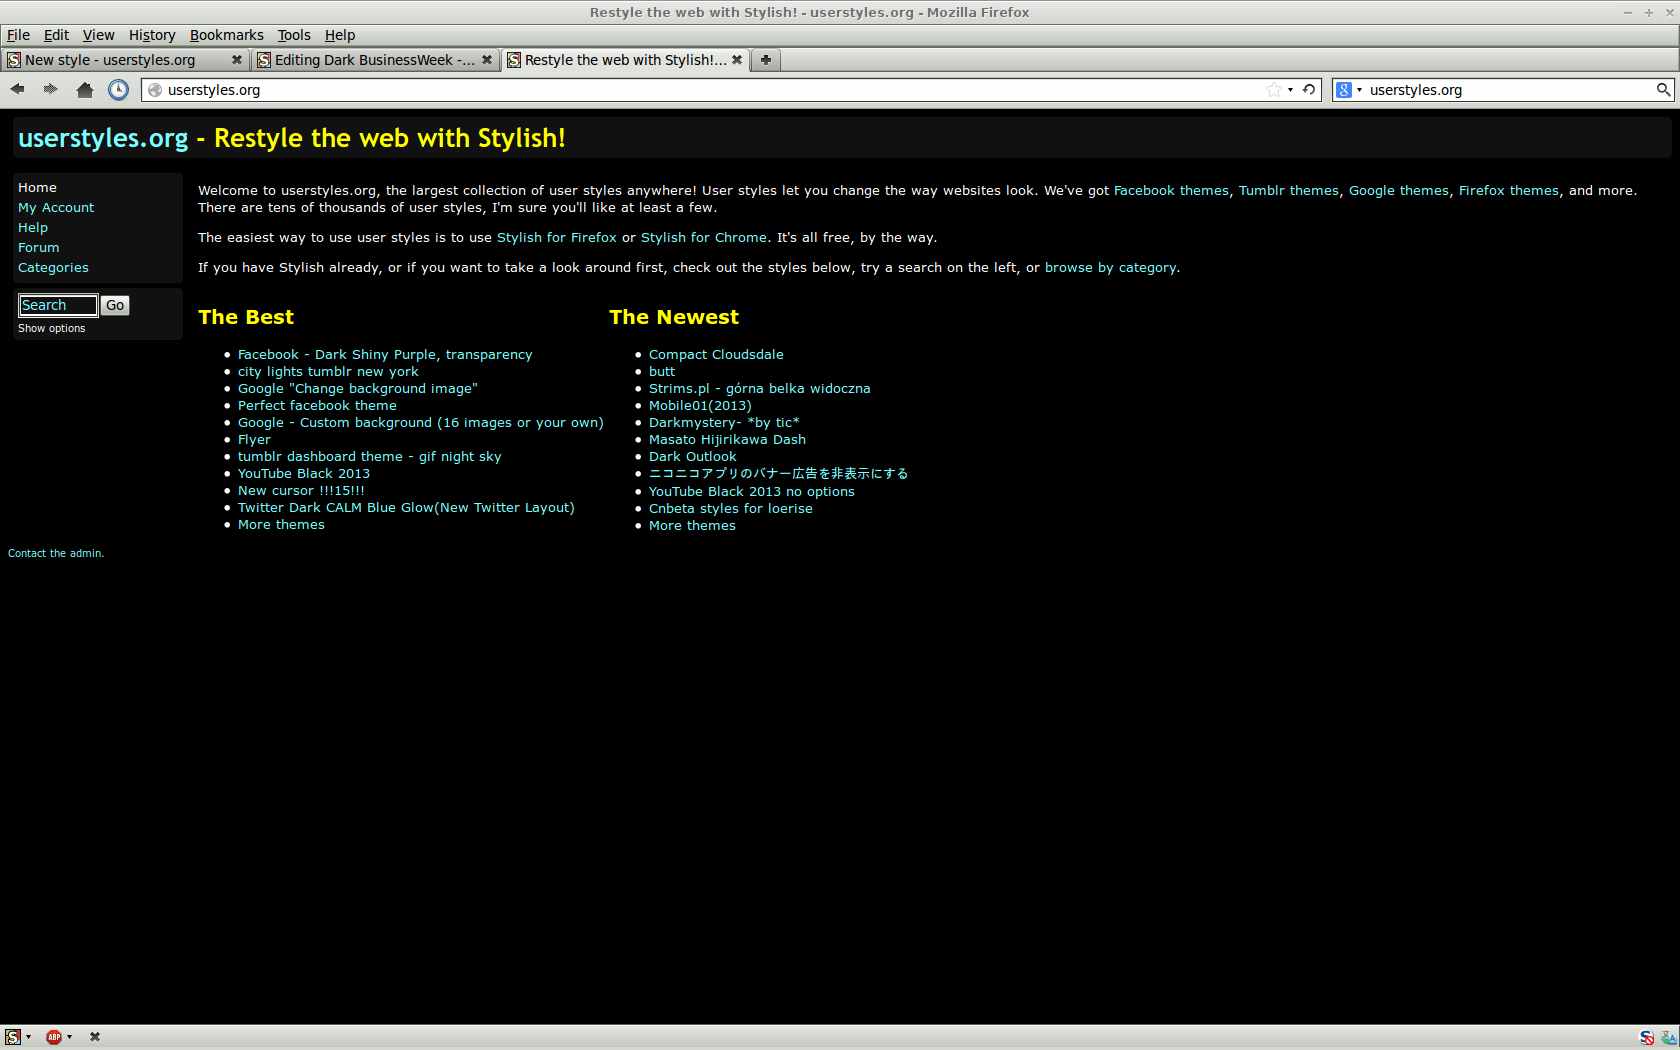Open the Edit menu
1680x1050 pixels.
(x=56, y=35)
